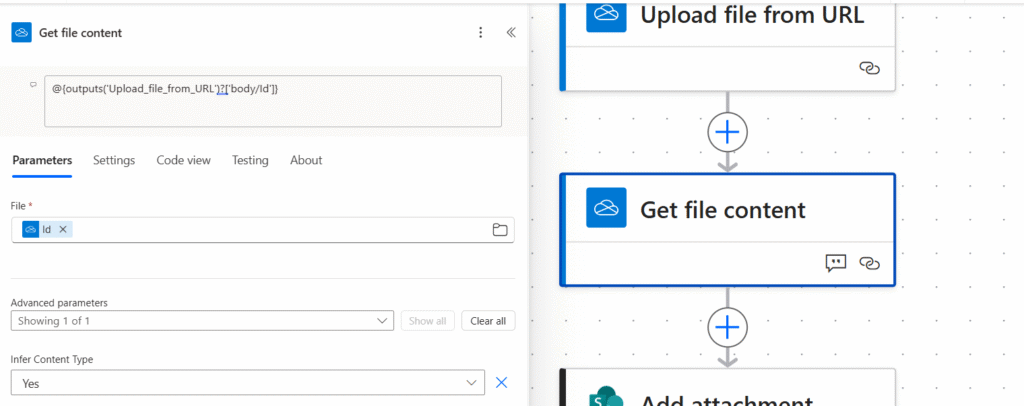Click OneDrive icon on Get file content card
The height and width of the screenshot is (406, 1024).
[606, 208]
